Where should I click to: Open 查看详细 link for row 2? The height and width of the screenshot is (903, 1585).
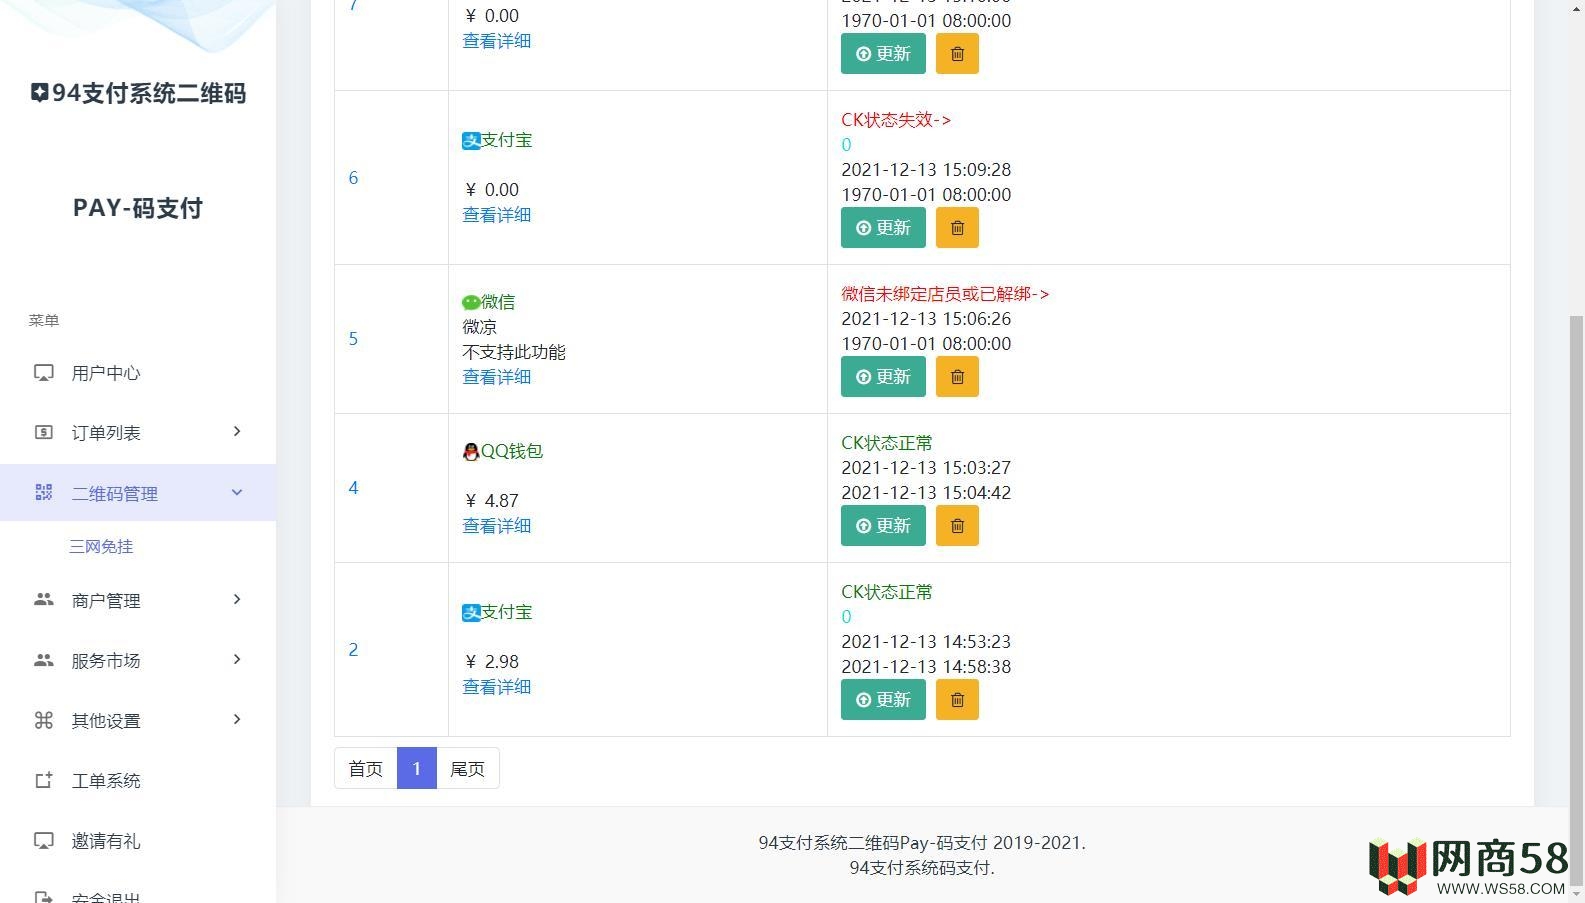tap(496, 687)
